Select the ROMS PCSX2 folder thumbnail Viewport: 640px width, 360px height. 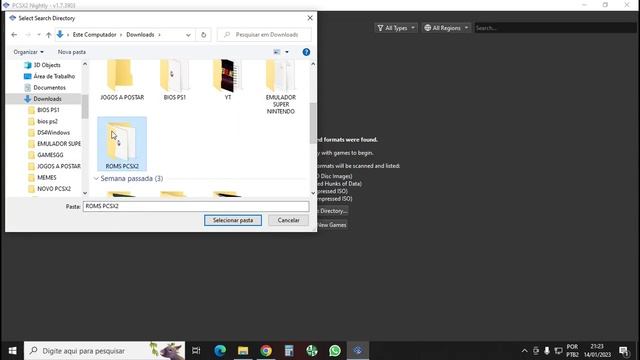122,143
